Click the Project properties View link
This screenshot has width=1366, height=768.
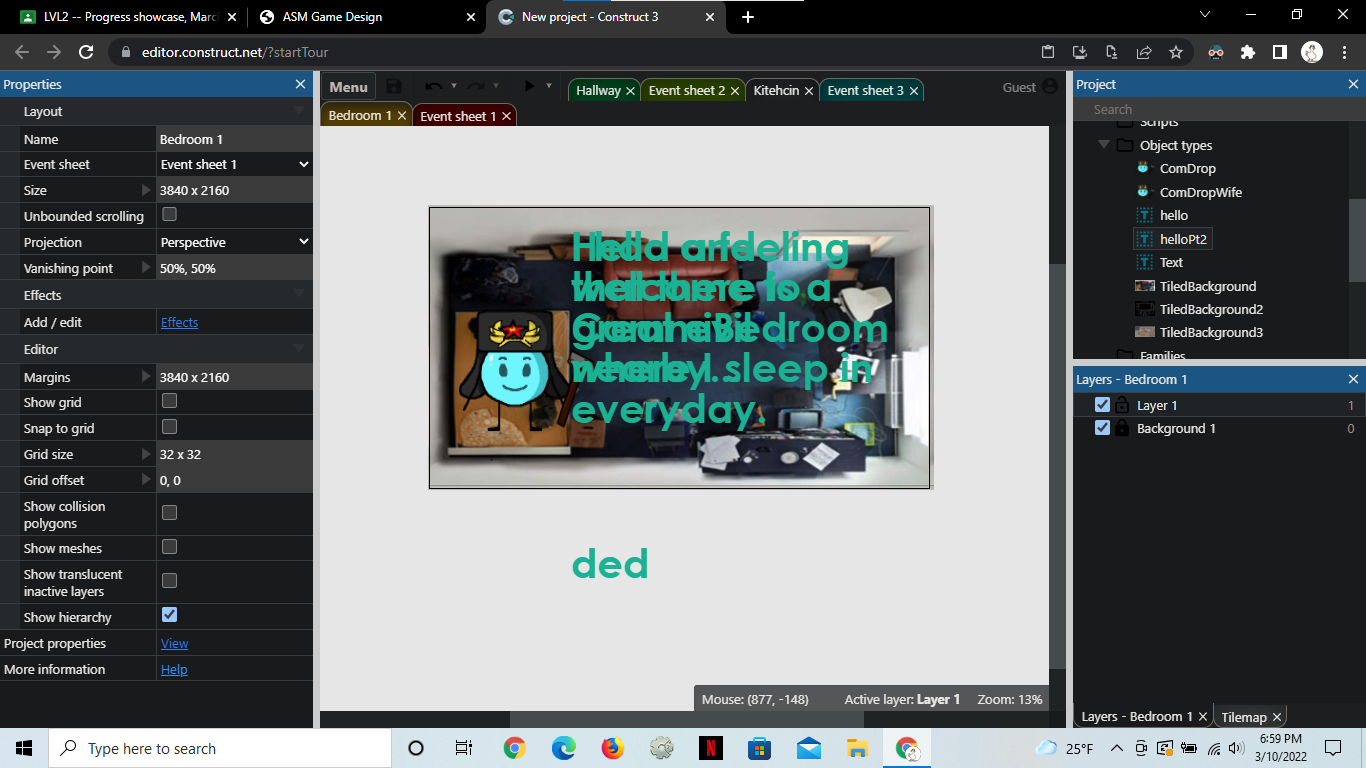point(174,643)
